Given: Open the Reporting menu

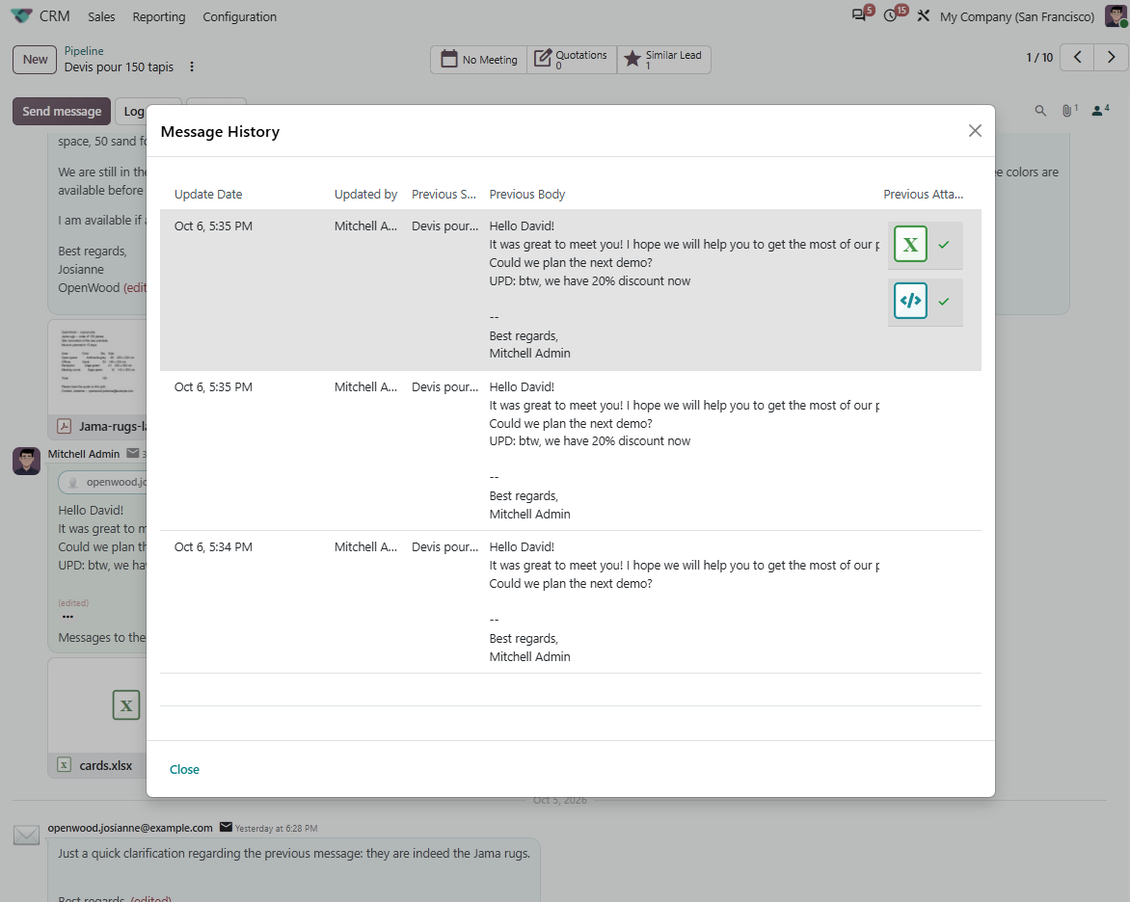Looking at the screenshot, I should [159, 17].
